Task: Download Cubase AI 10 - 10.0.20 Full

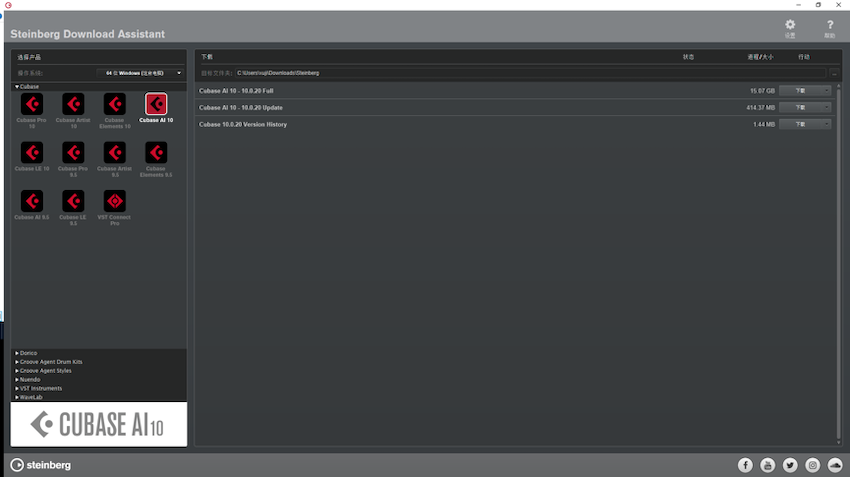Action: coord(805,90)
